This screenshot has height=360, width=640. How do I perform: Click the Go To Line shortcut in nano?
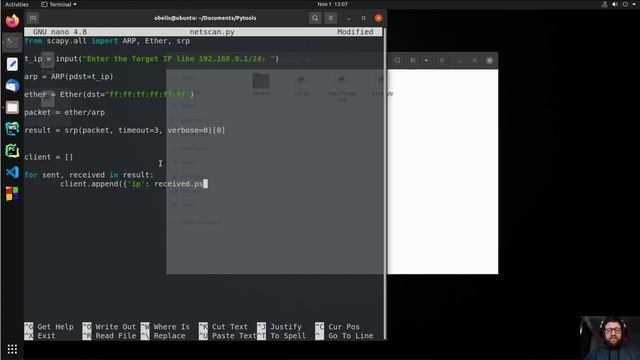pos(344,336)
